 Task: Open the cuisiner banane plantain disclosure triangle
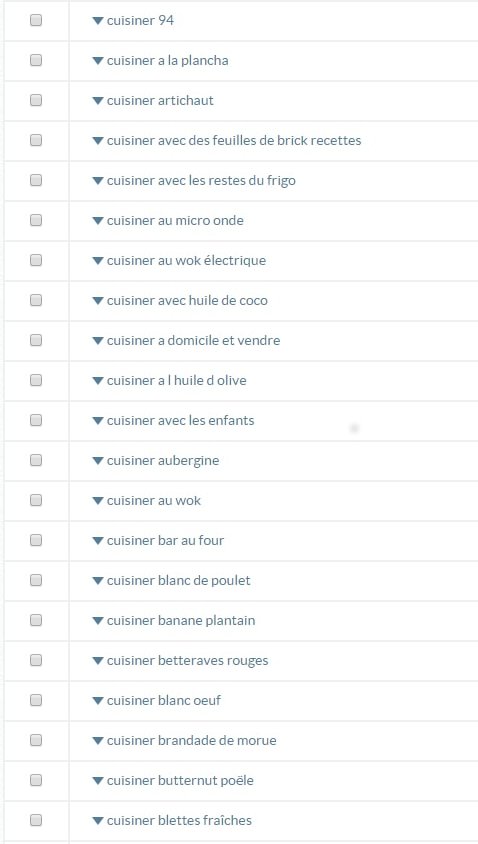[97, 621]
